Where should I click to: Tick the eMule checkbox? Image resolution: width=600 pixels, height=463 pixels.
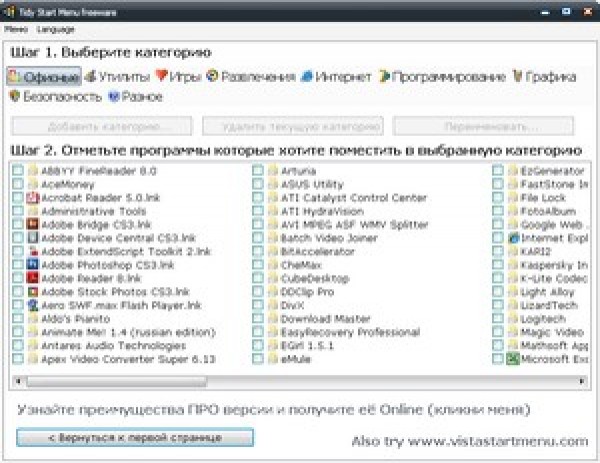[x=258, y=359]
